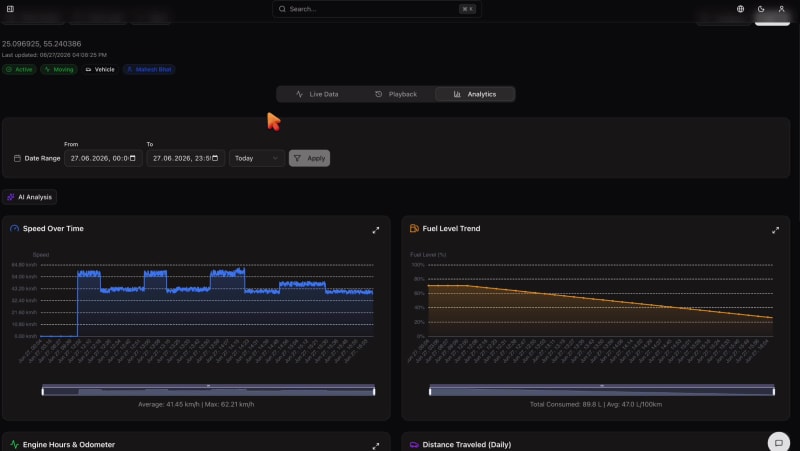
Task: Open the Today range dropdown
Action: (x=257, y=158)
